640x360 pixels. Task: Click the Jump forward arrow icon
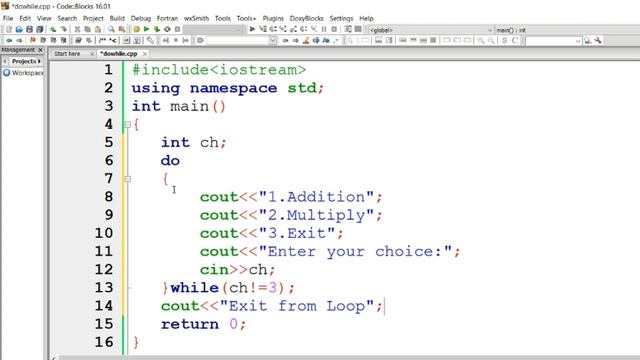coord(19,40)
